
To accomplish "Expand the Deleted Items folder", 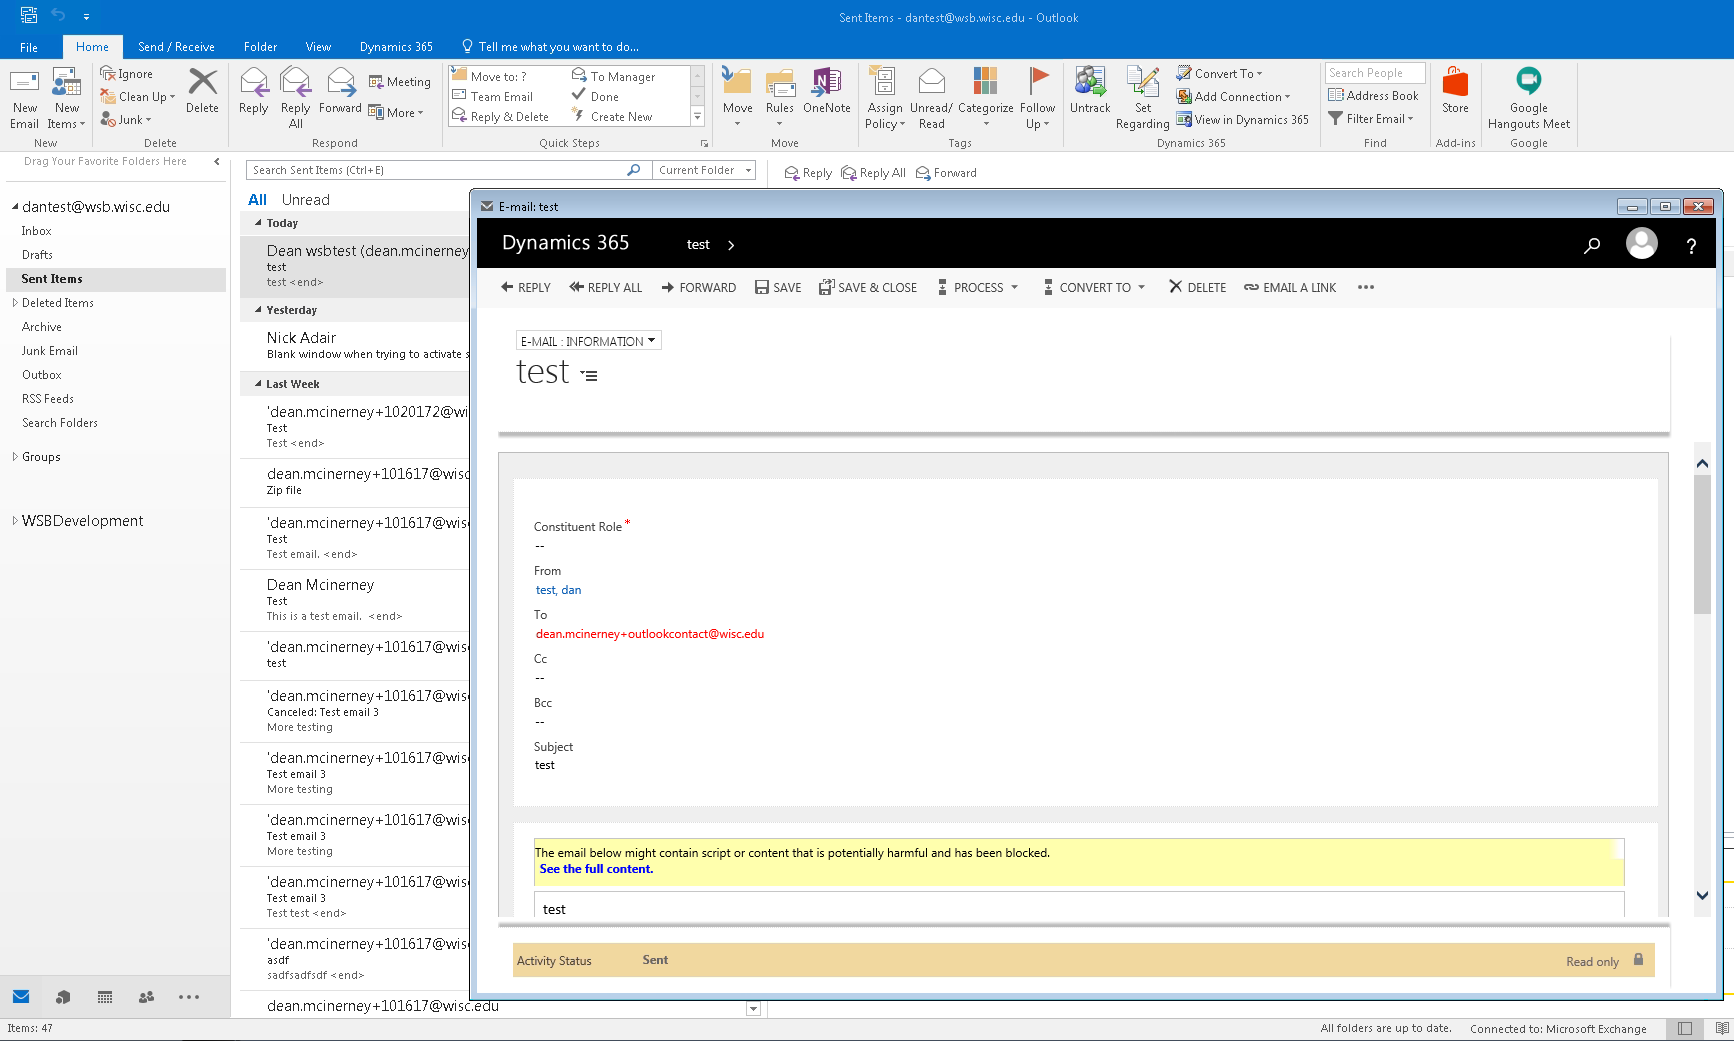I will pos(15,303).
